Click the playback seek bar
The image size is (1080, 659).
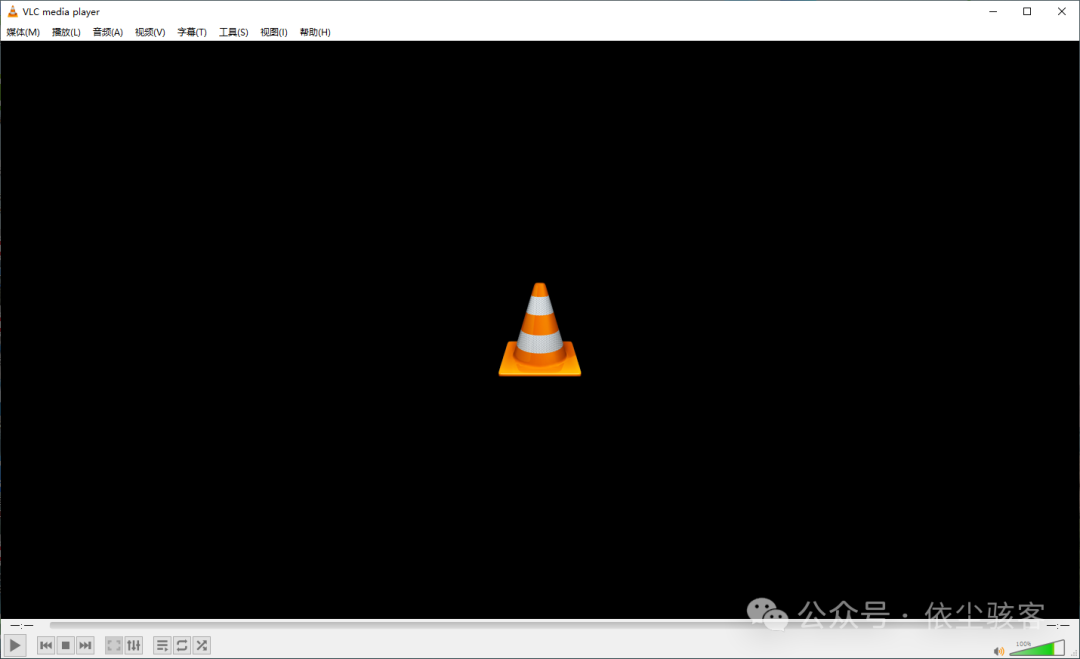click(x=540, y=625)
